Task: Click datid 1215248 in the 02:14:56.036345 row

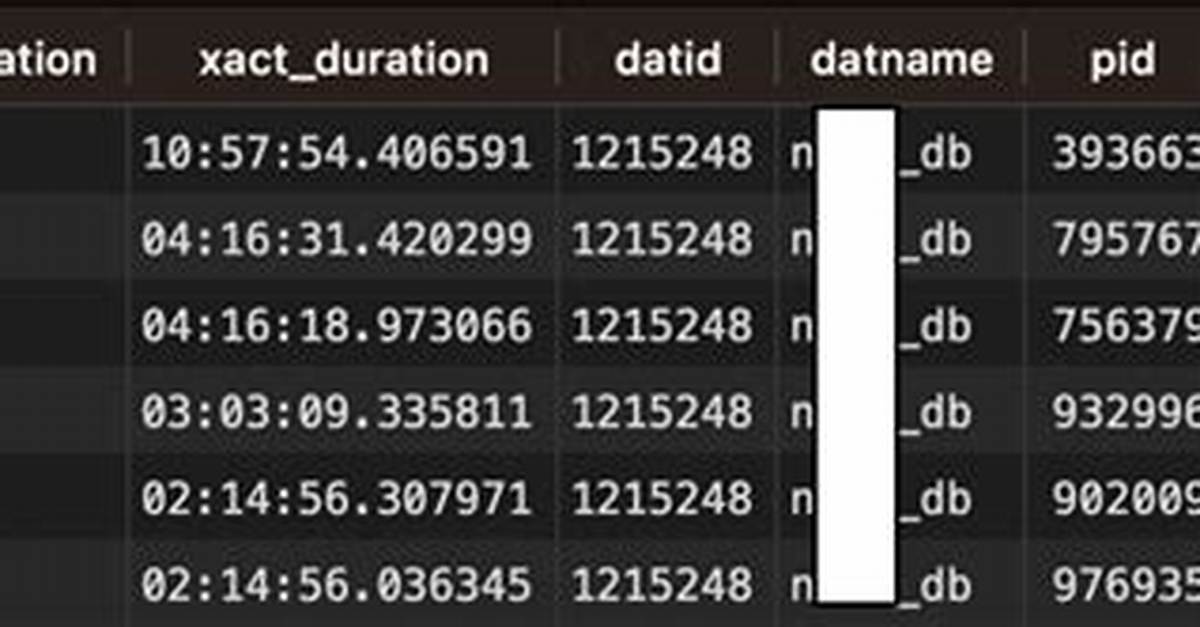Action: coord(662,586)
